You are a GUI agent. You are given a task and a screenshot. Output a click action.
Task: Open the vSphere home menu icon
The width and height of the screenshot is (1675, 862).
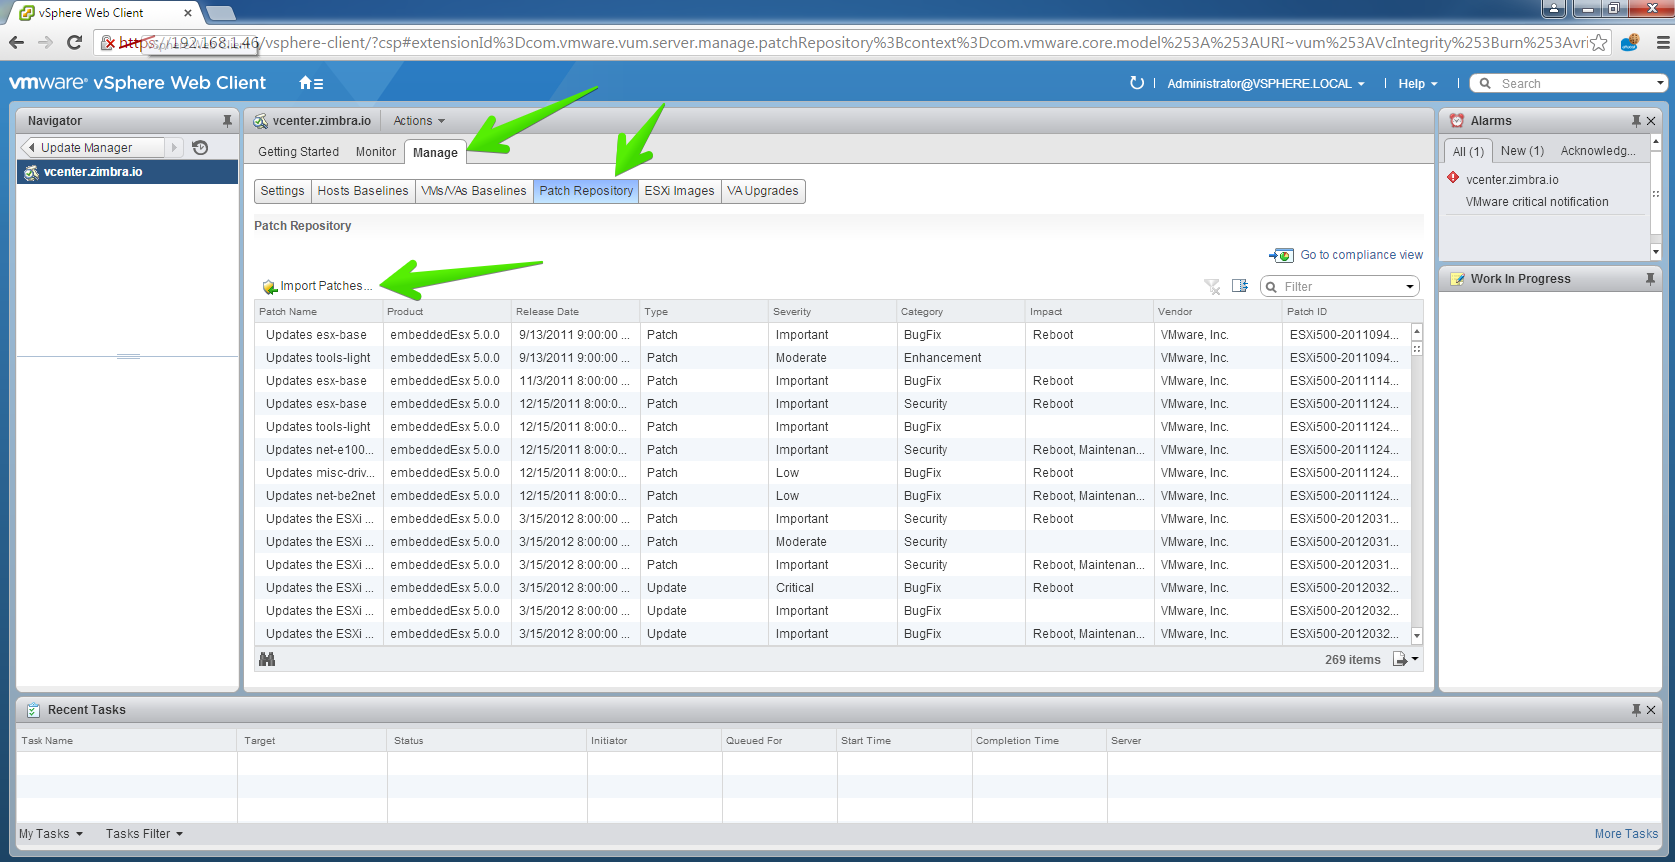pos(311,83)
